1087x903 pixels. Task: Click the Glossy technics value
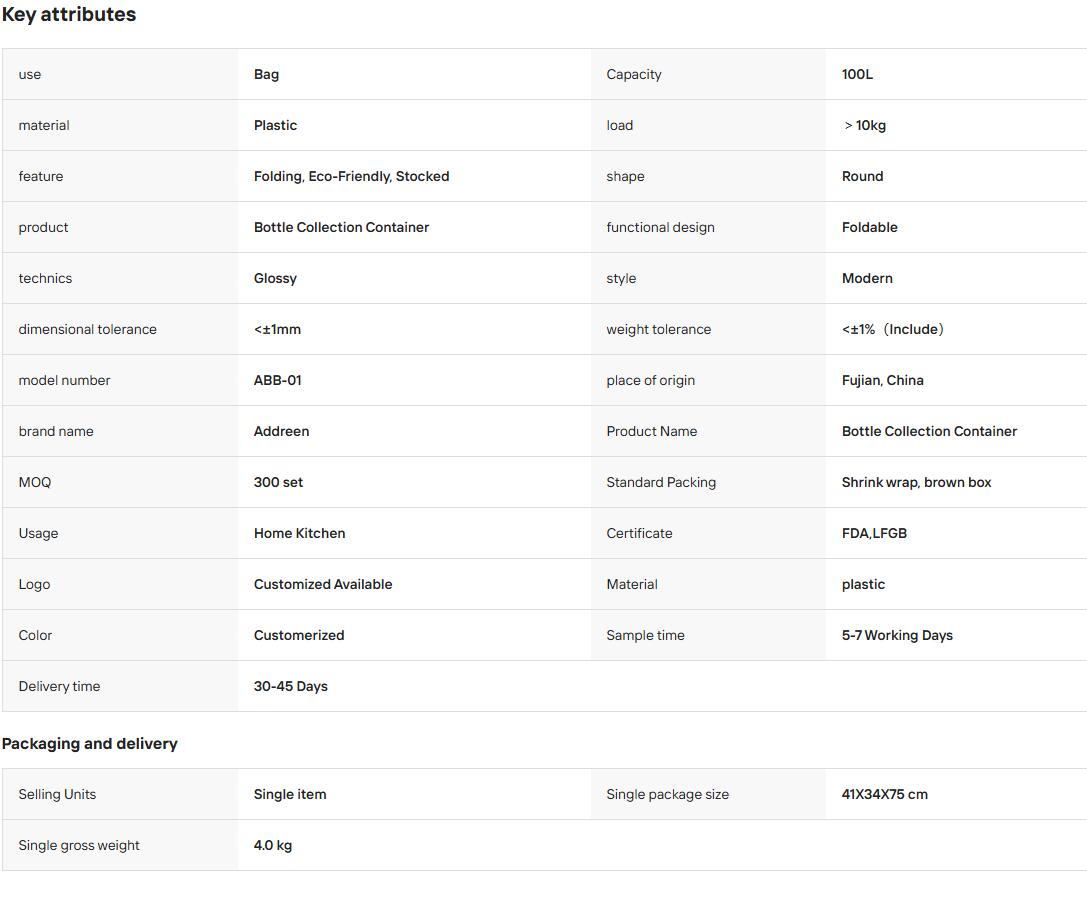275,279
